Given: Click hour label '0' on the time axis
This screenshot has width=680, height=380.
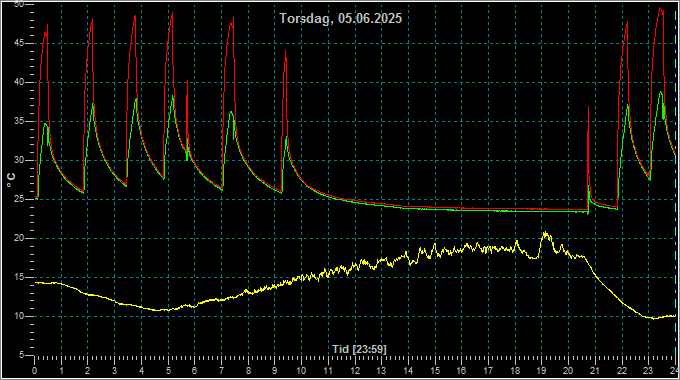Looking at the screenshot, I should click(35, 371).
